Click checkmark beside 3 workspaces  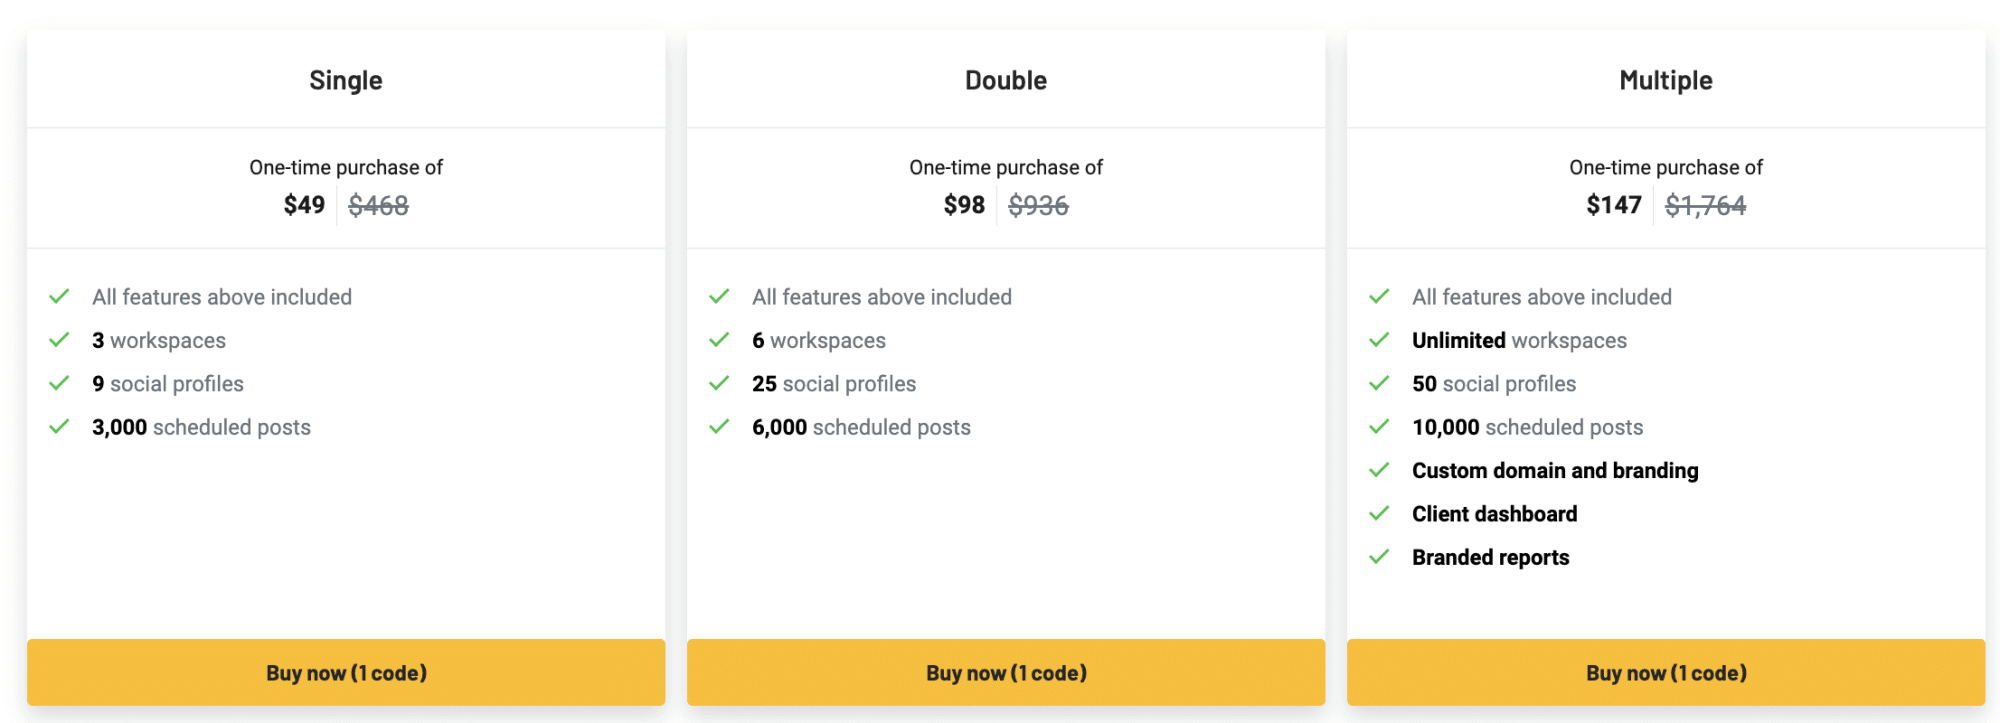60,340
